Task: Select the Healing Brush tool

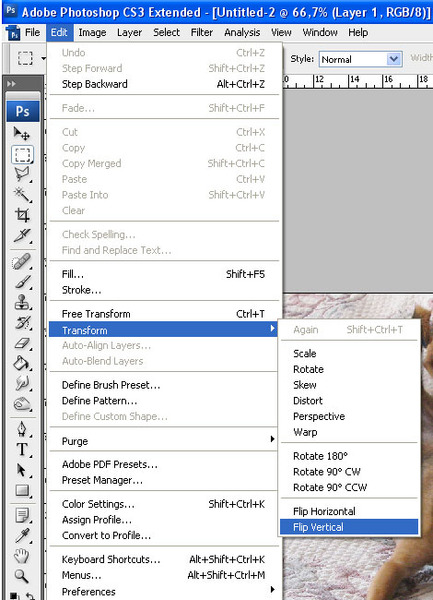Action: coord(22,262)
